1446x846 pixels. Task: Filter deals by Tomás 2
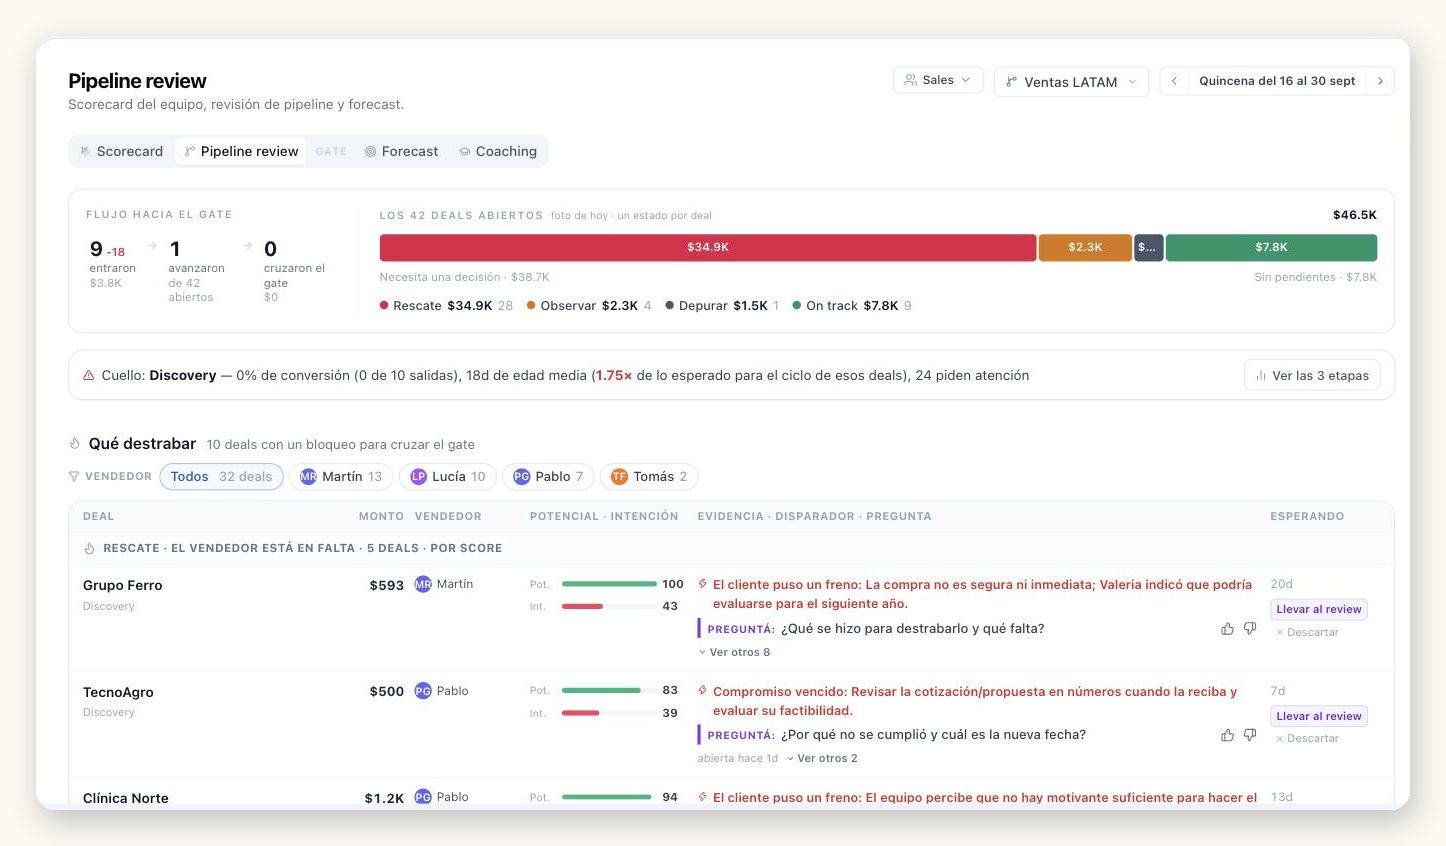pos(649,477)
